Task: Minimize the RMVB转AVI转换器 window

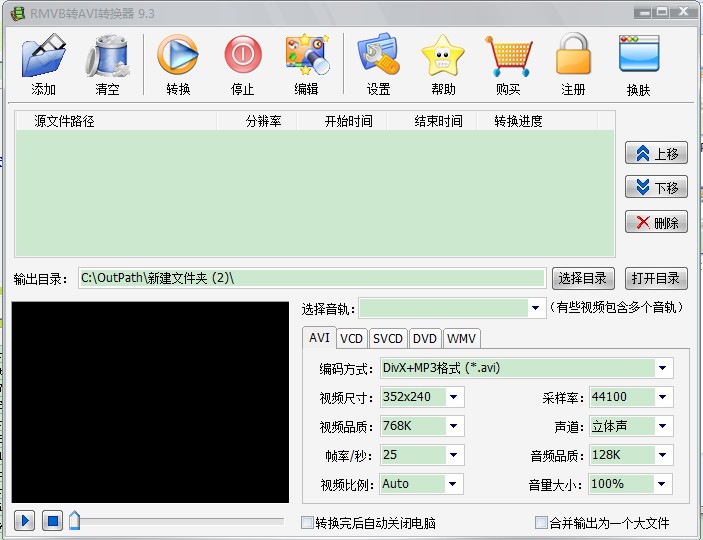Action: click(642, 13)
